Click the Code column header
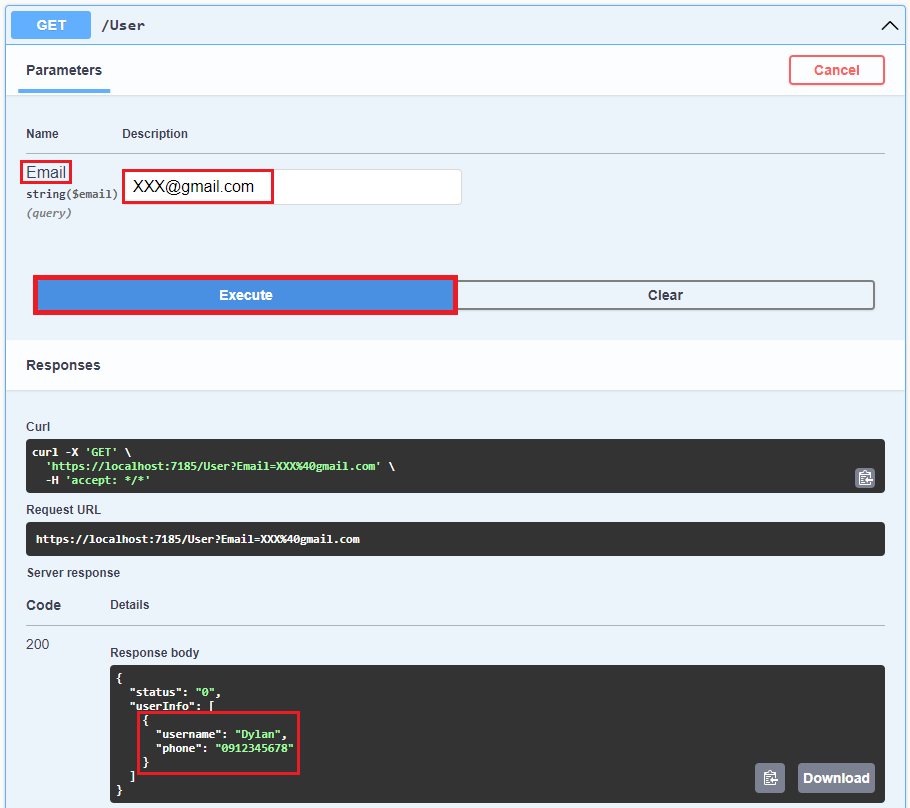 (44, 605)
